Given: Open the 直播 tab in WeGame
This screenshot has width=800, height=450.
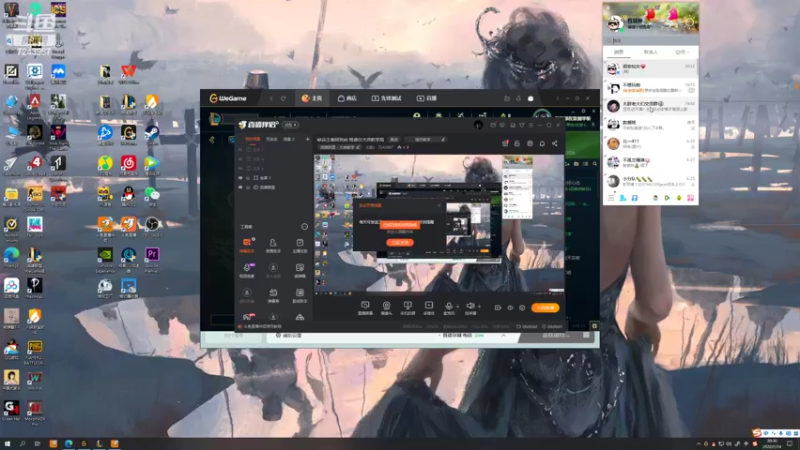Looking at the screenshot, I should pos(427,98).
